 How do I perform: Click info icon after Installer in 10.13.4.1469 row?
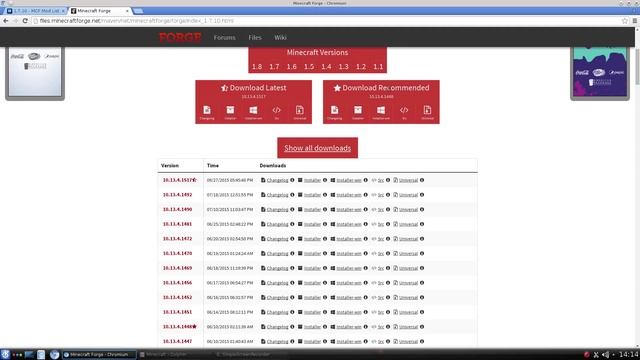(x=325, y=268)
